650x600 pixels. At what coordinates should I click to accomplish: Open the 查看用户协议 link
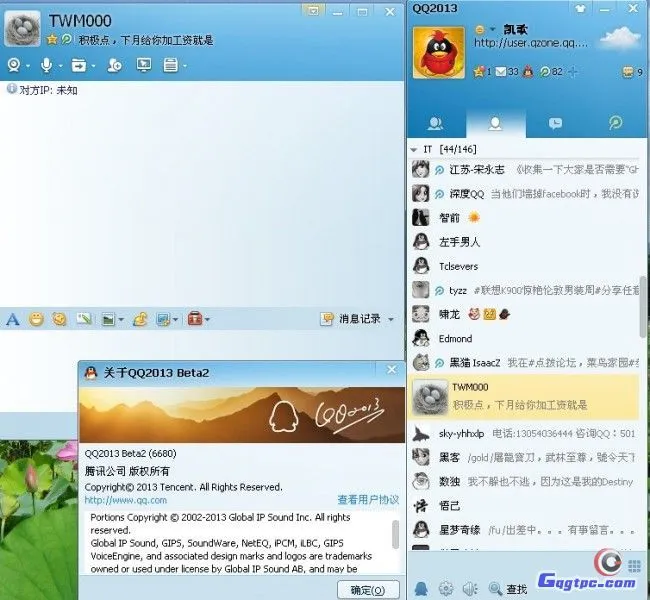click(368, 500)
